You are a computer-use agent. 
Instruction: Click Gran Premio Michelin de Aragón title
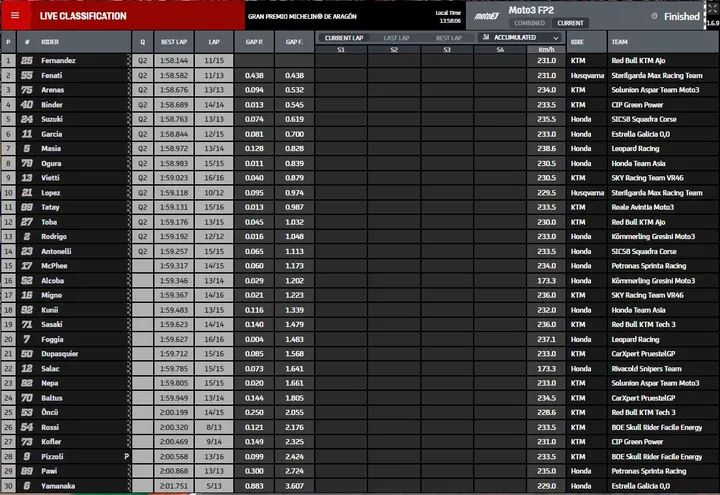pos(302,17)
